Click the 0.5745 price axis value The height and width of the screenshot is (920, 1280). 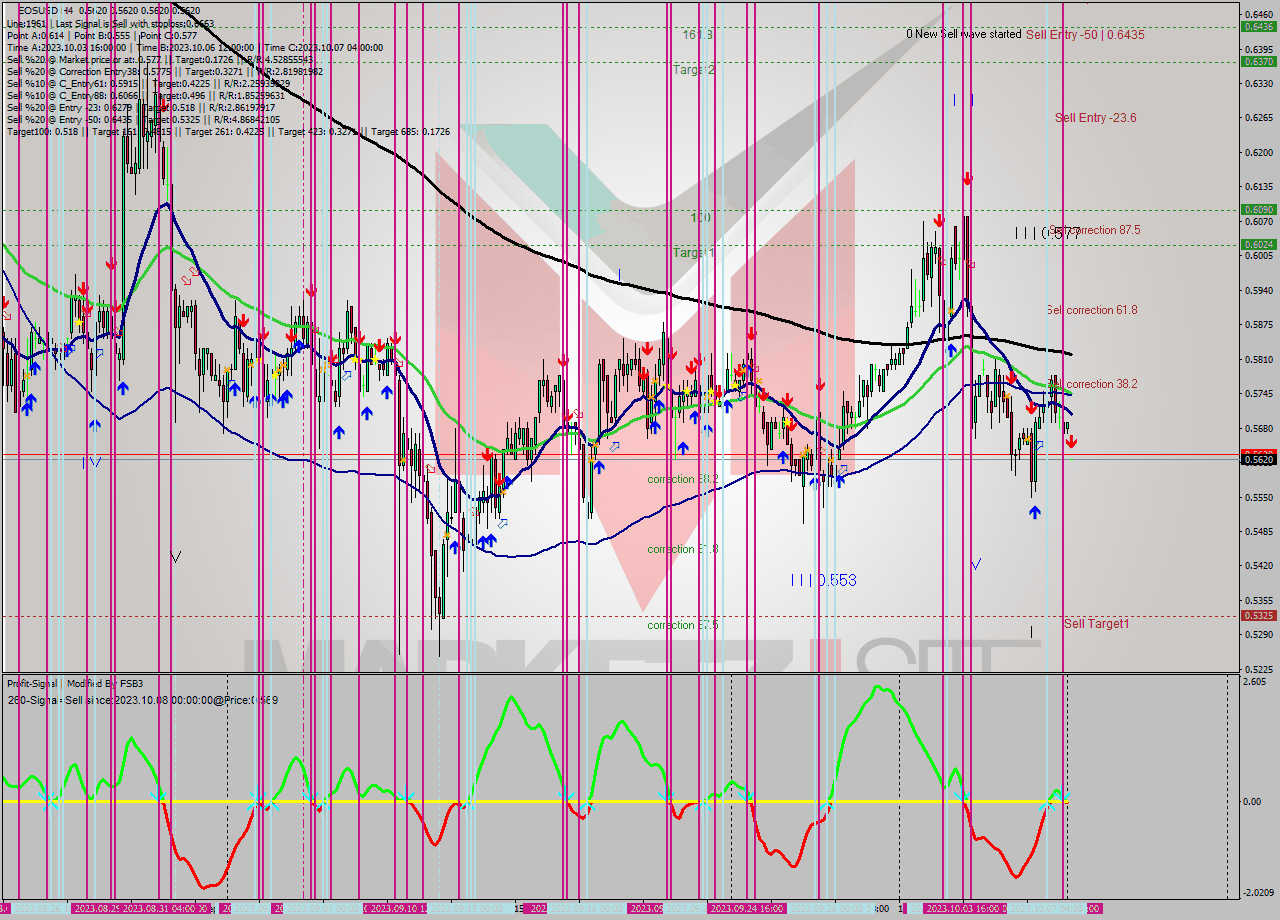tap(1258, 394)
